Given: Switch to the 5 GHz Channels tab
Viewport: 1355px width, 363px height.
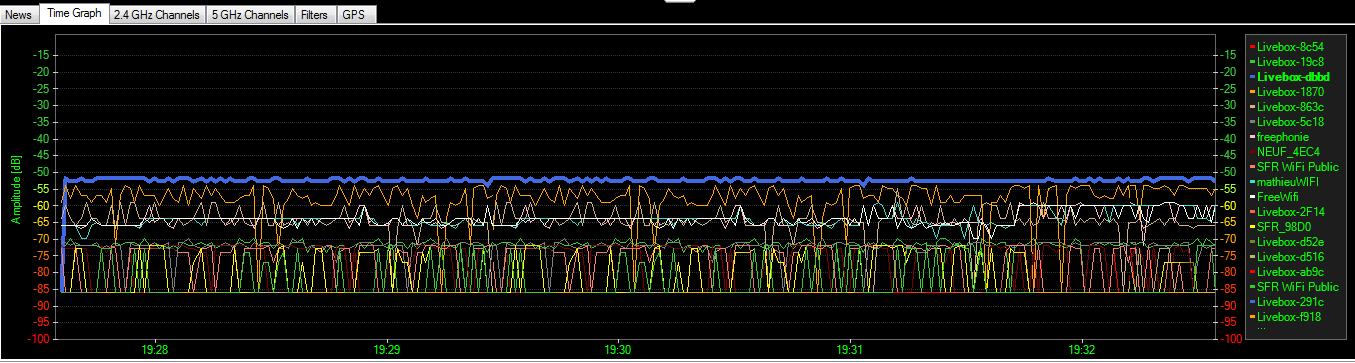Looking at the screenshot, I should (251, 15).
